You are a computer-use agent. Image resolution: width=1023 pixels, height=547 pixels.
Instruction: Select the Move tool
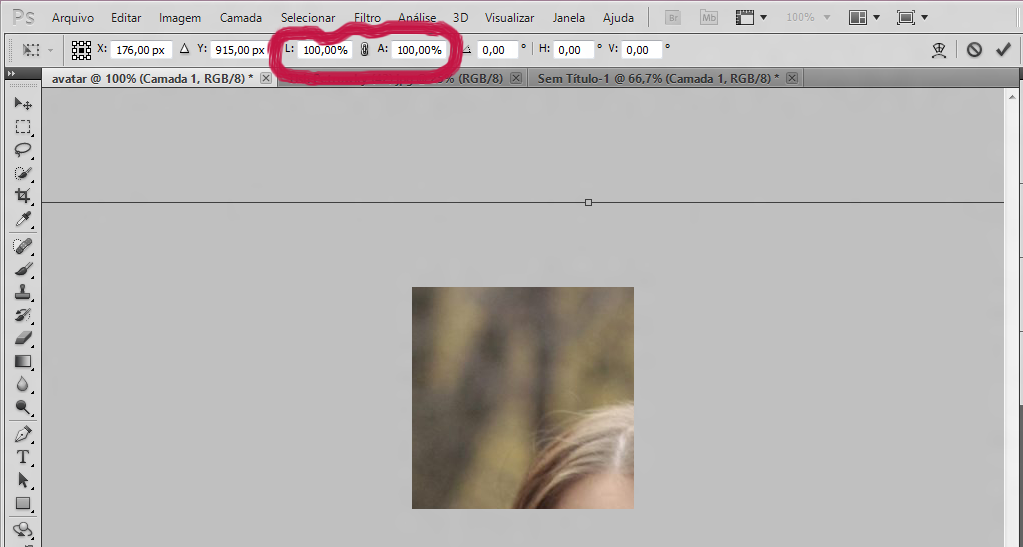point(23,104)
